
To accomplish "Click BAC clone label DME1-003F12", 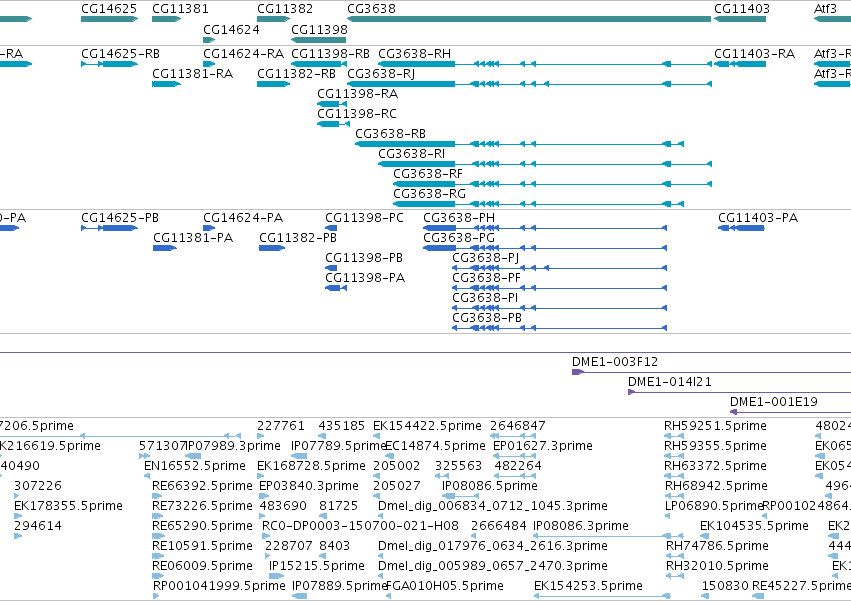I will pyautogui.click(x=614, y=362).
